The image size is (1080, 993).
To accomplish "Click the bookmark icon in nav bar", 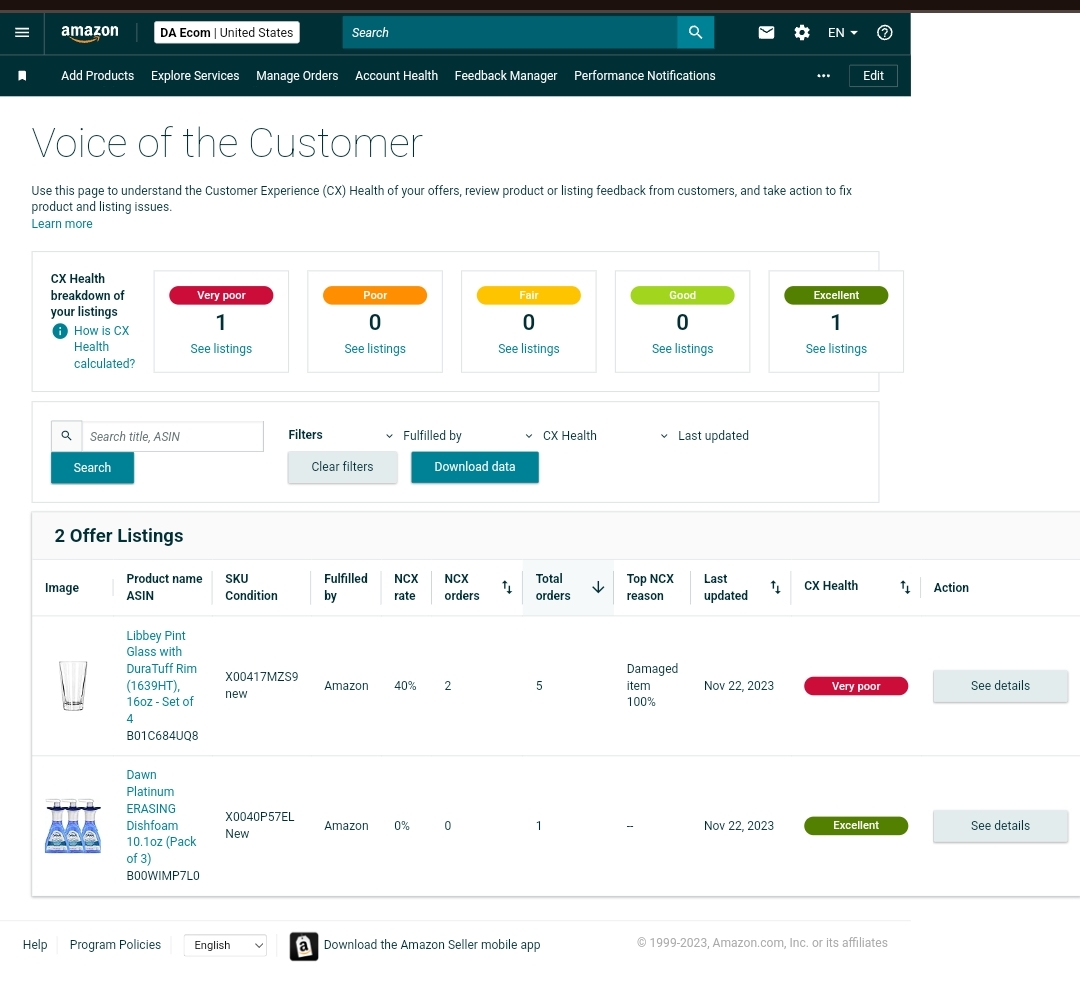I will pyautogui.click(x=22, y=76).
